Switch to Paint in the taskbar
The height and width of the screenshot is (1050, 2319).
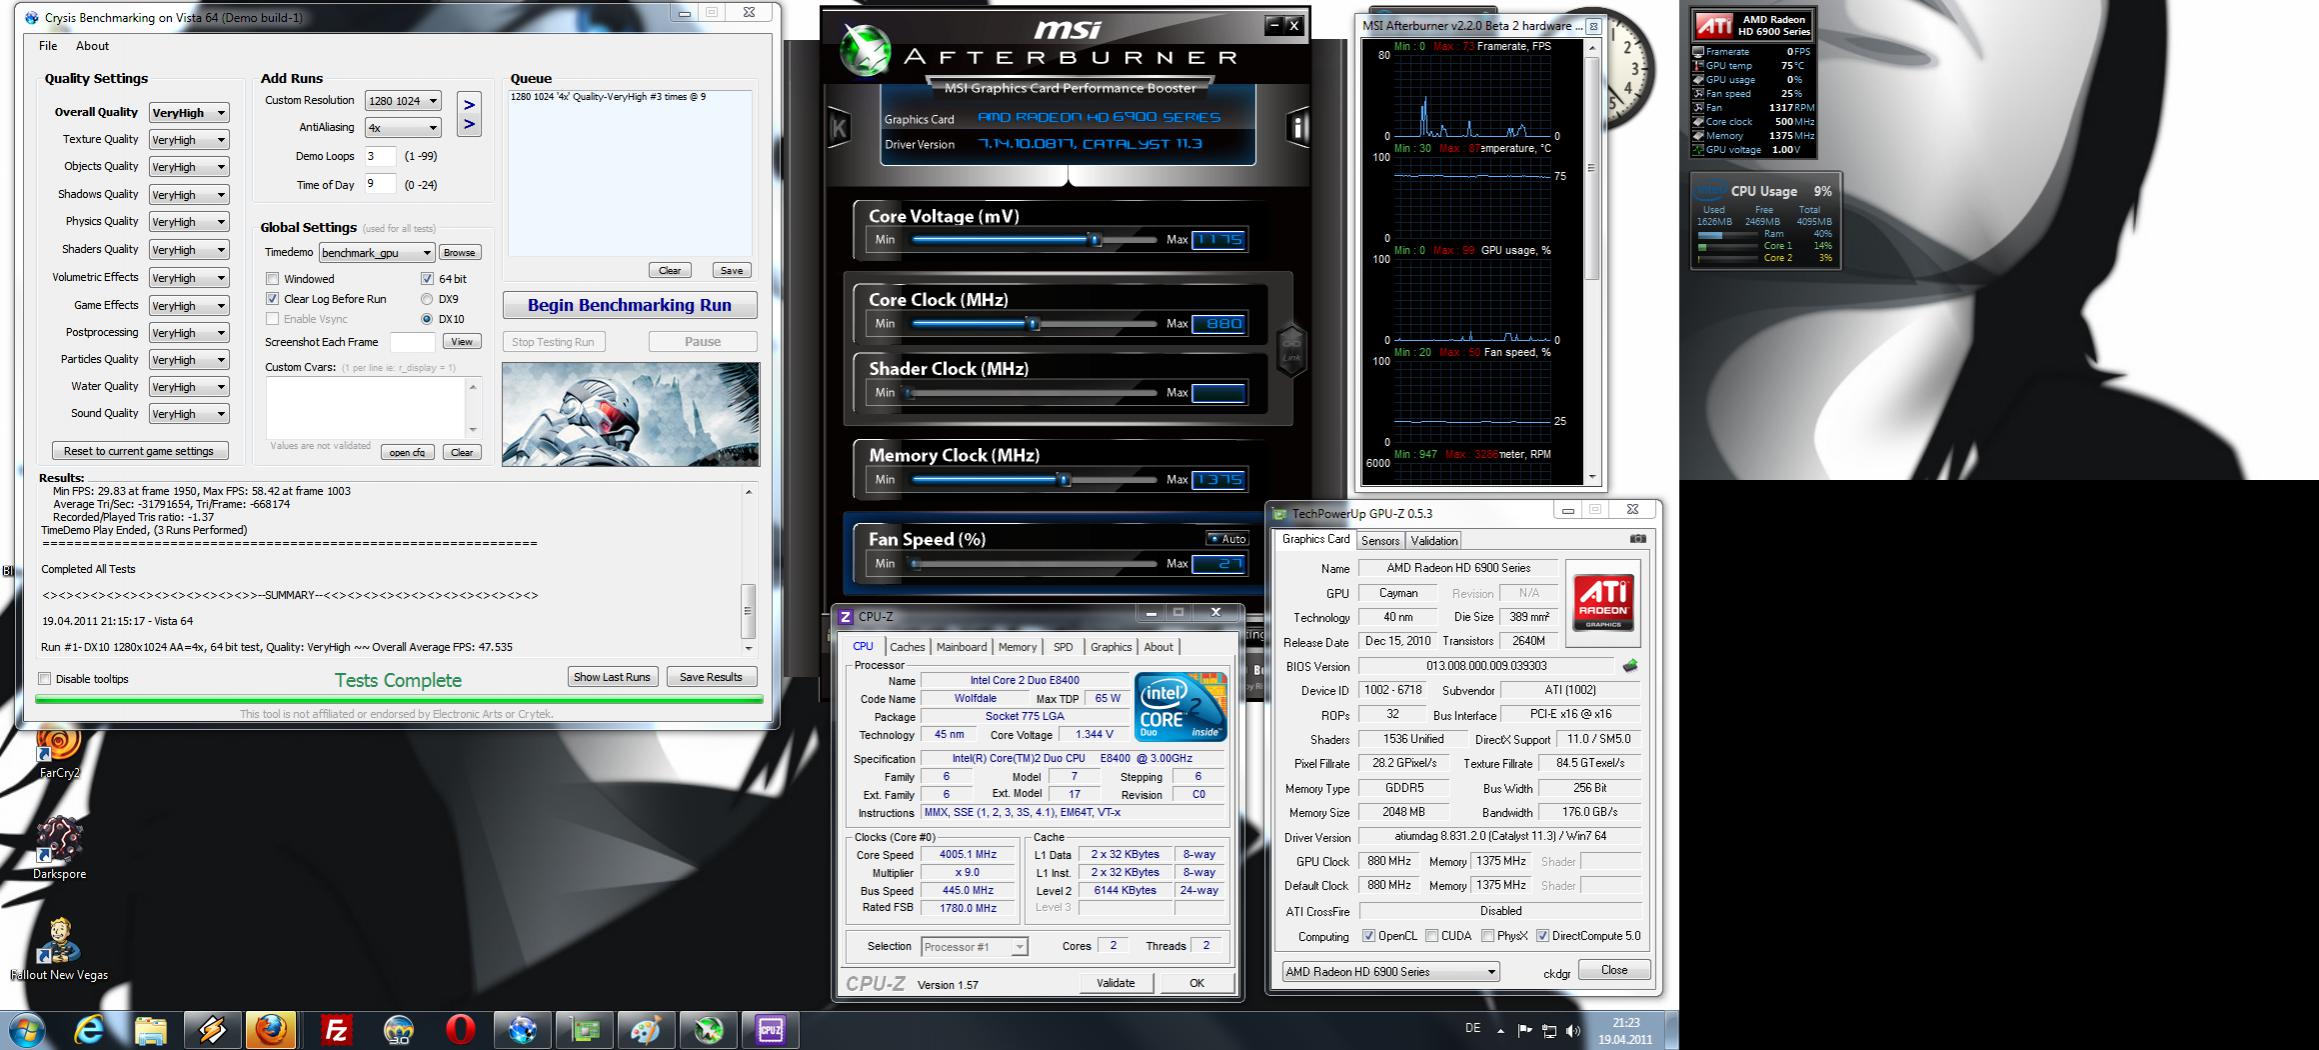(x=646, y=1030)
